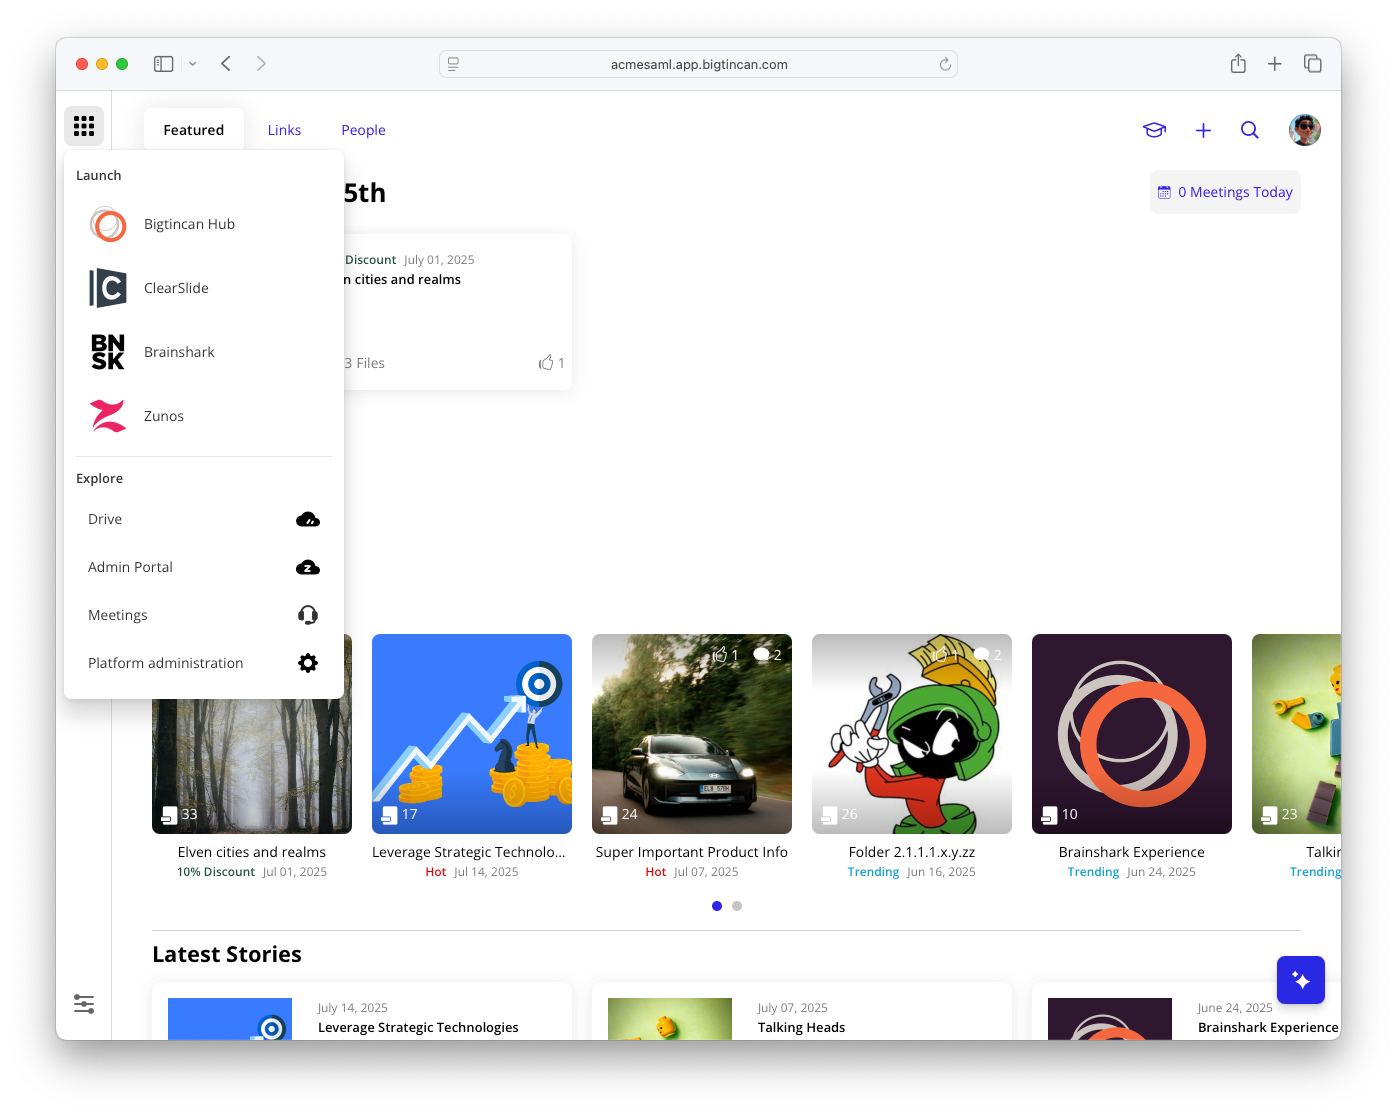Switch to the Links tab
Viewport: 1397px width, 1114px height.
(x=284, y=130)
